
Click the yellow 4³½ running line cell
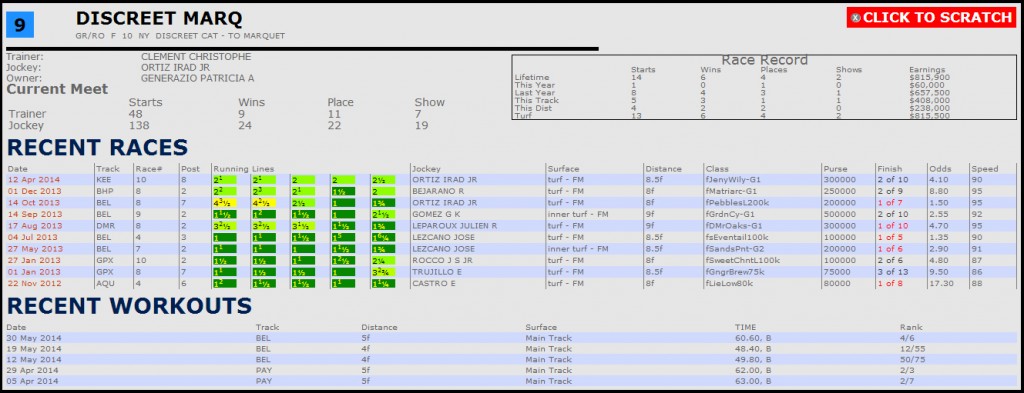pyautogui.click(x=225, y=202)
